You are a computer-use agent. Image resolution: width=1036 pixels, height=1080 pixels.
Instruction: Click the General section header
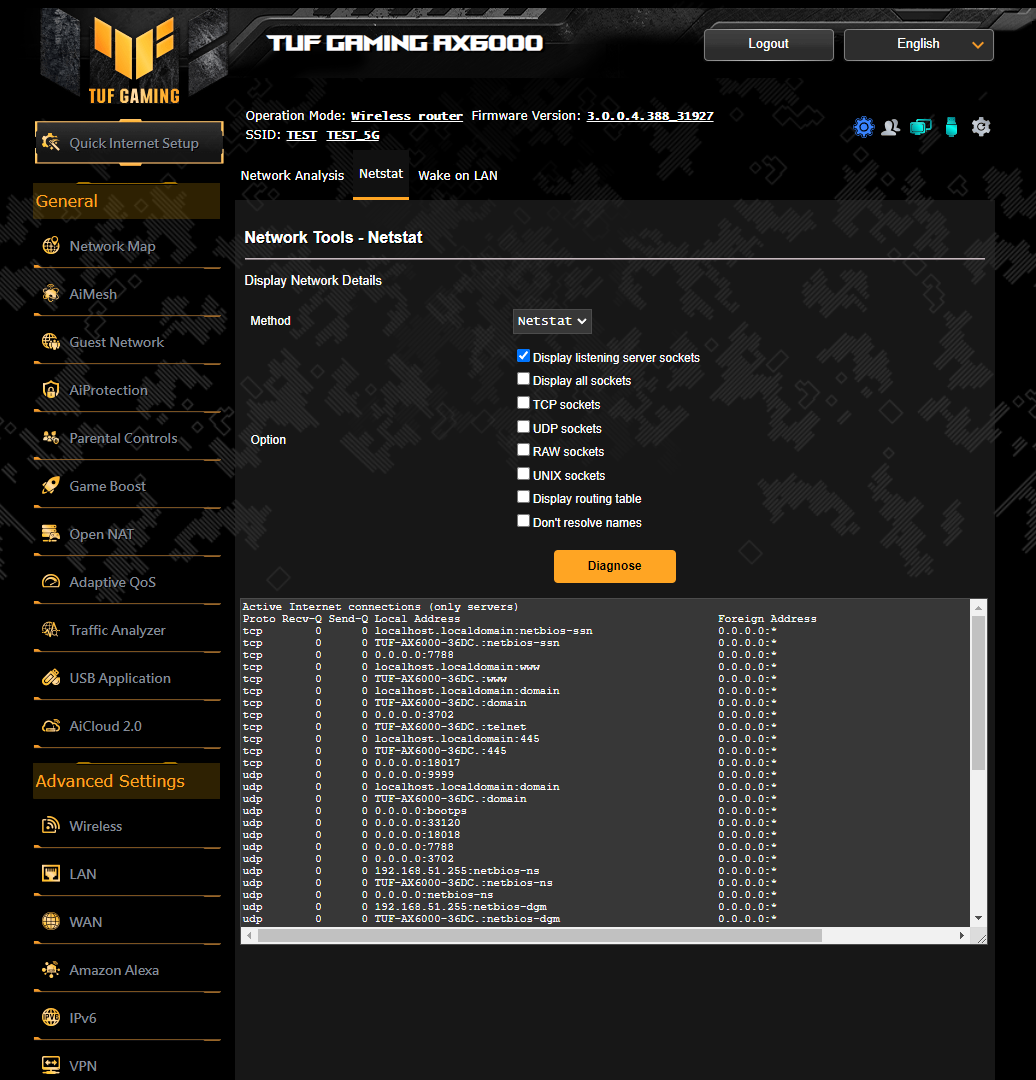(x=127, y=201)
